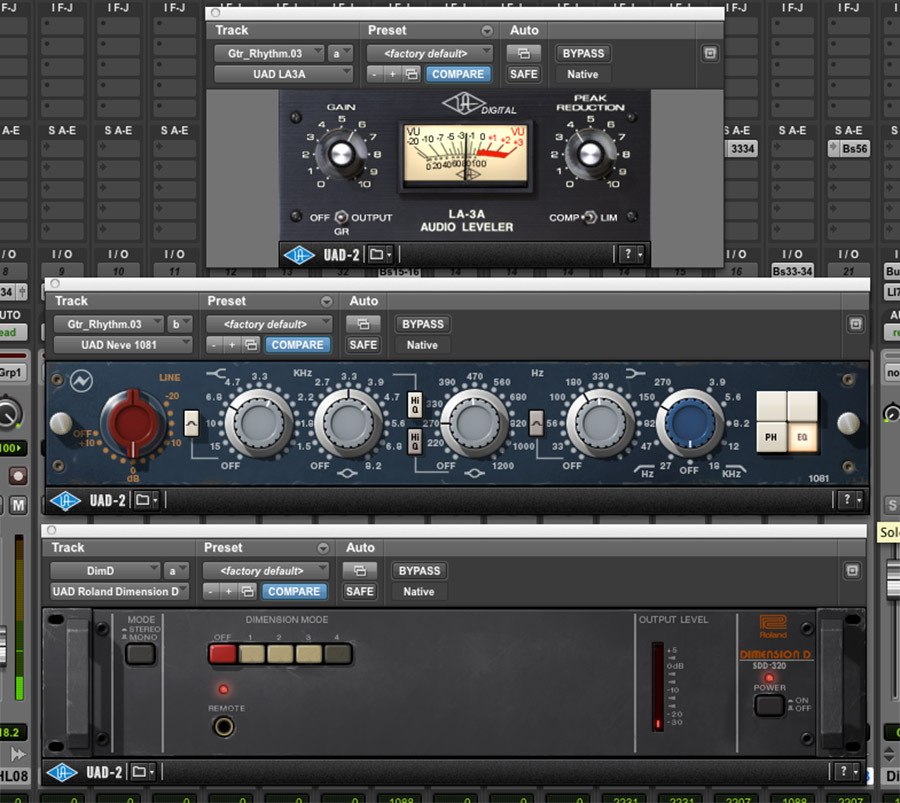Click COMPARE in Neve 1081 window
This screenshot has width=900, height=803.
(x=297, y=345)
